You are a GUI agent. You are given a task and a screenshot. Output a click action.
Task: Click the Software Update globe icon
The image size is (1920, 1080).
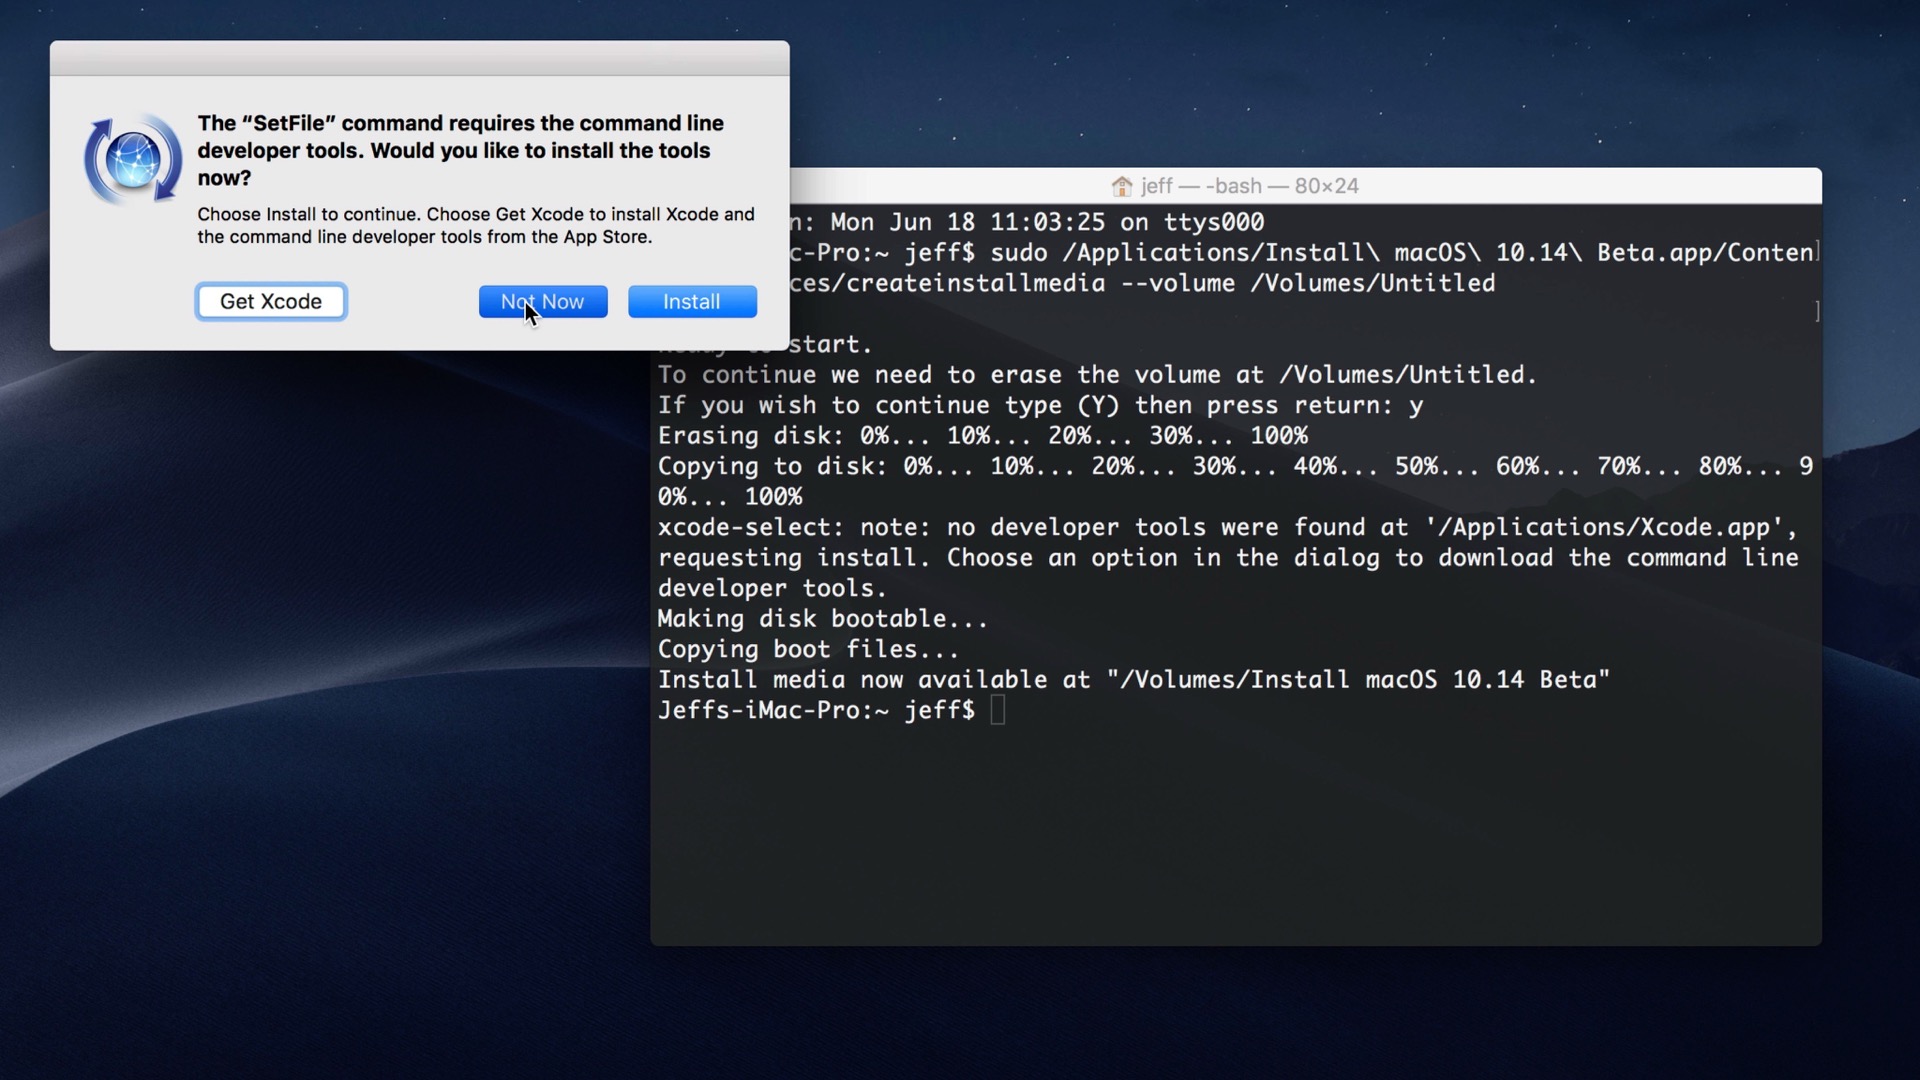tap(133, 160)
